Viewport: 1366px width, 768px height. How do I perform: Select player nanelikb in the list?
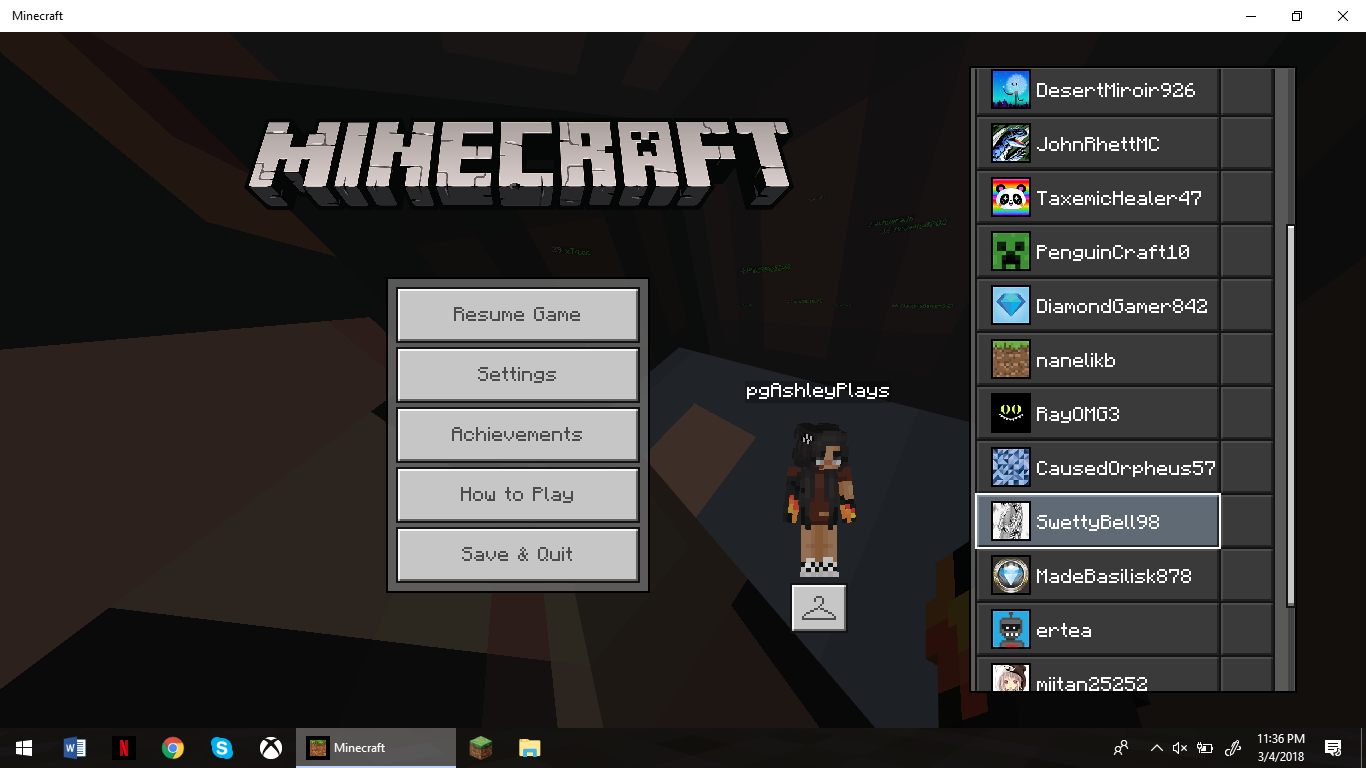(x=1098, y=360)
